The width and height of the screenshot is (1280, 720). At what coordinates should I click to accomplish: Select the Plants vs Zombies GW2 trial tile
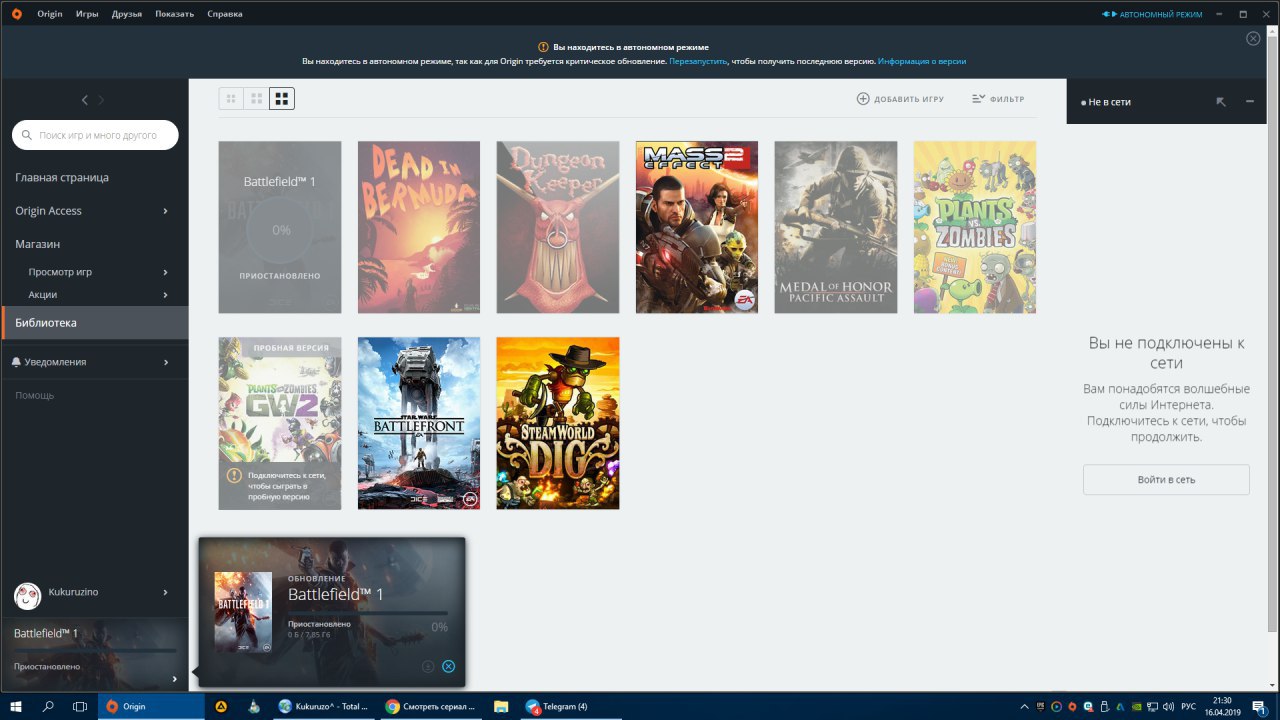tap(280, 423)
